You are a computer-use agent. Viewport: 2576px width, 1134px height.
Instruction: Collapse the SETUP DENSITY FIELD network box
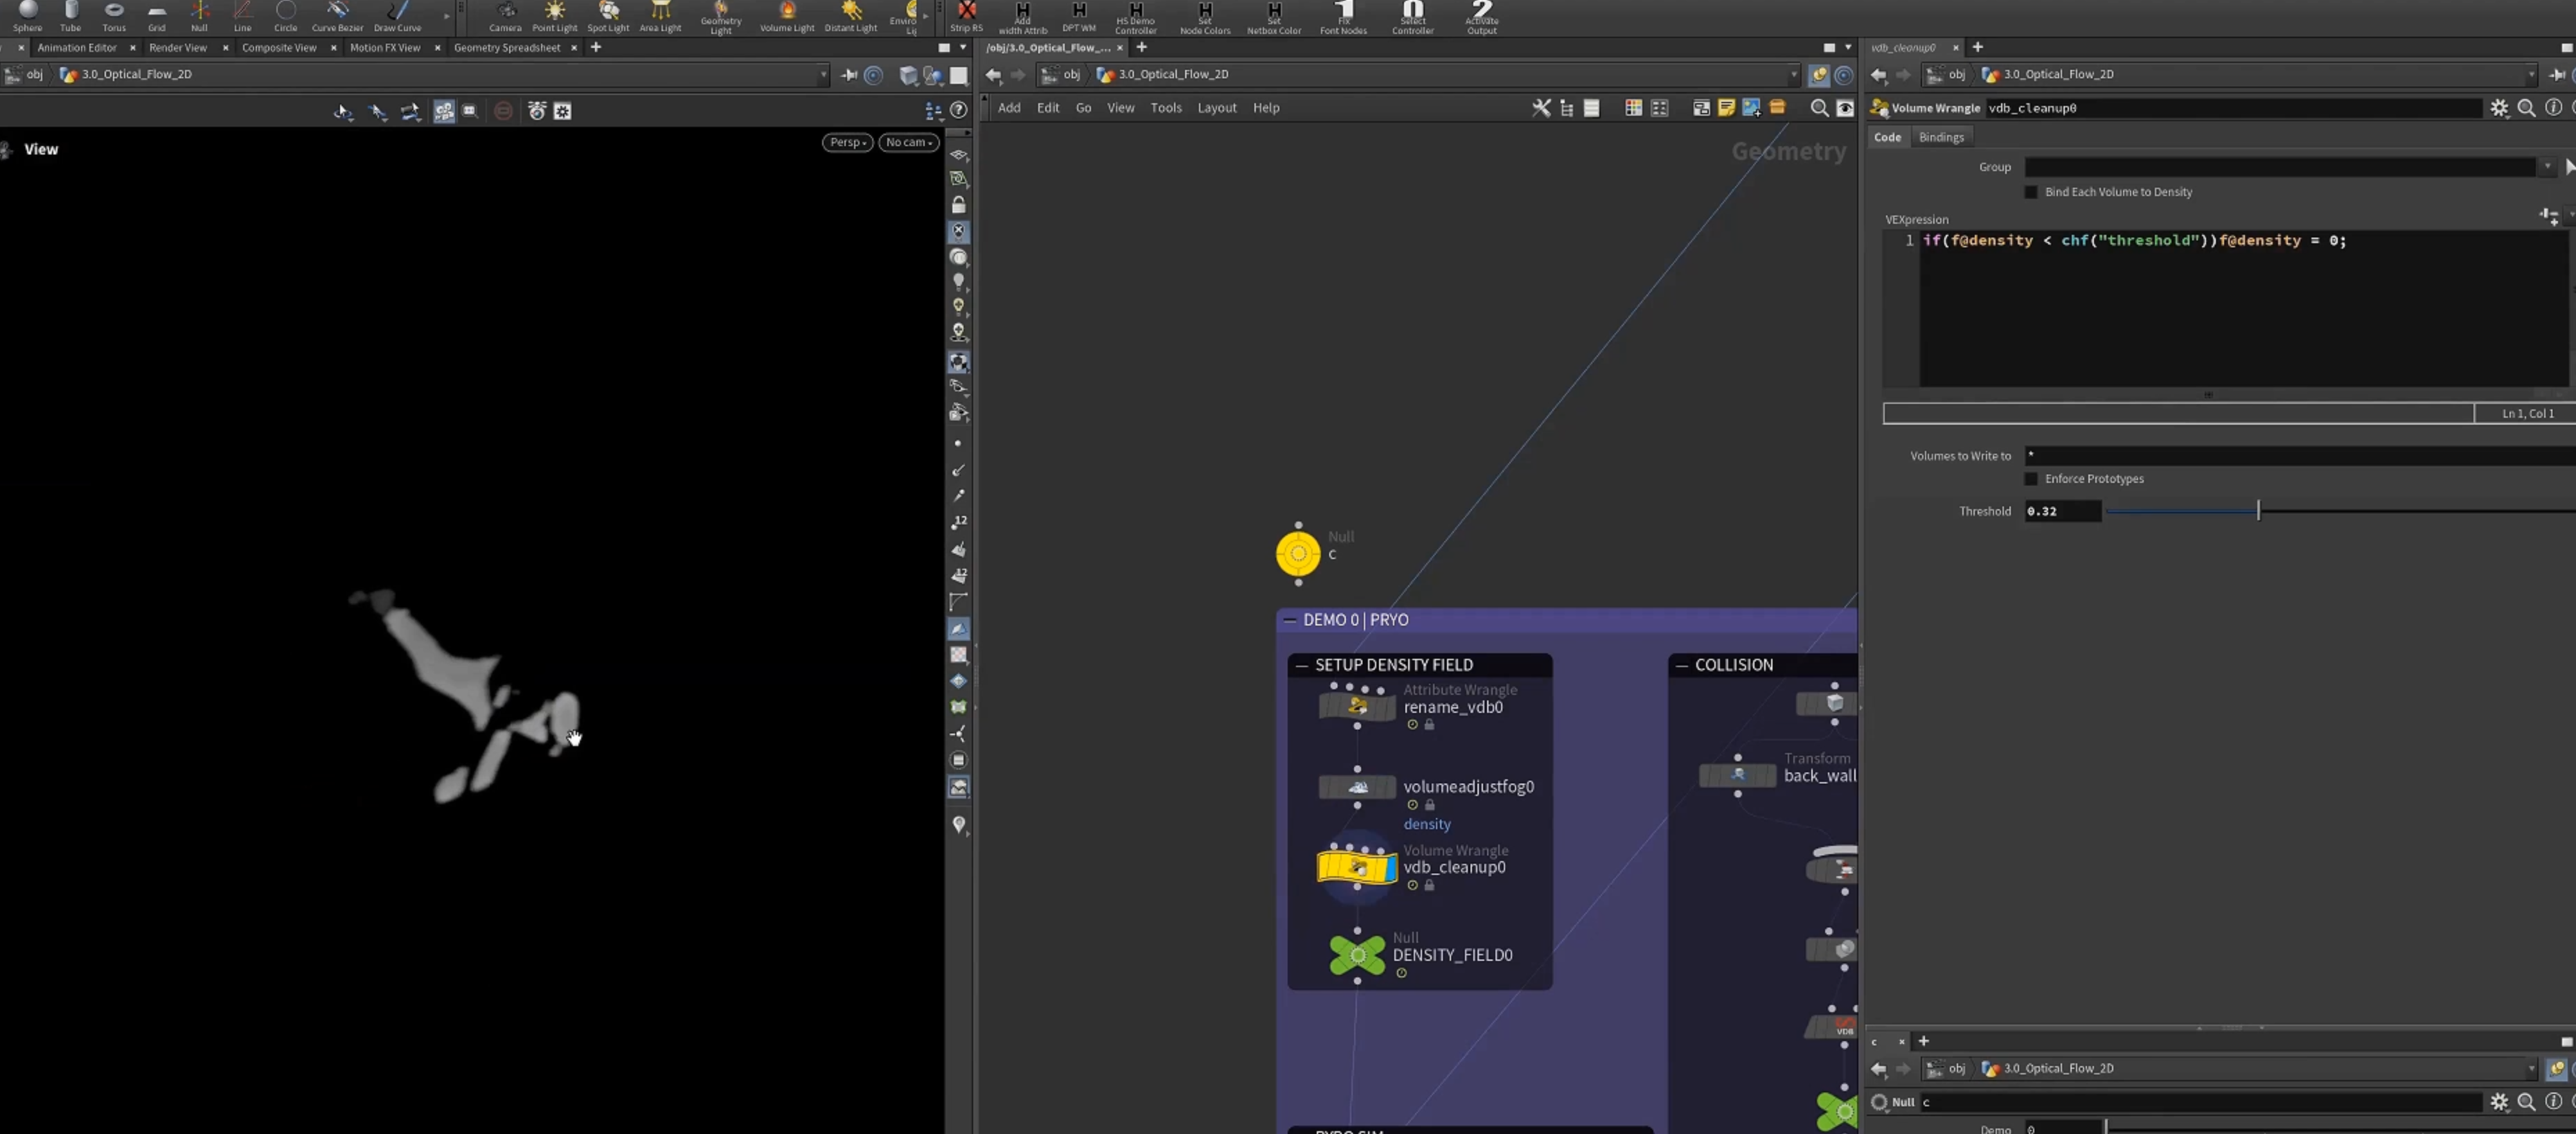coord(1301,665)
